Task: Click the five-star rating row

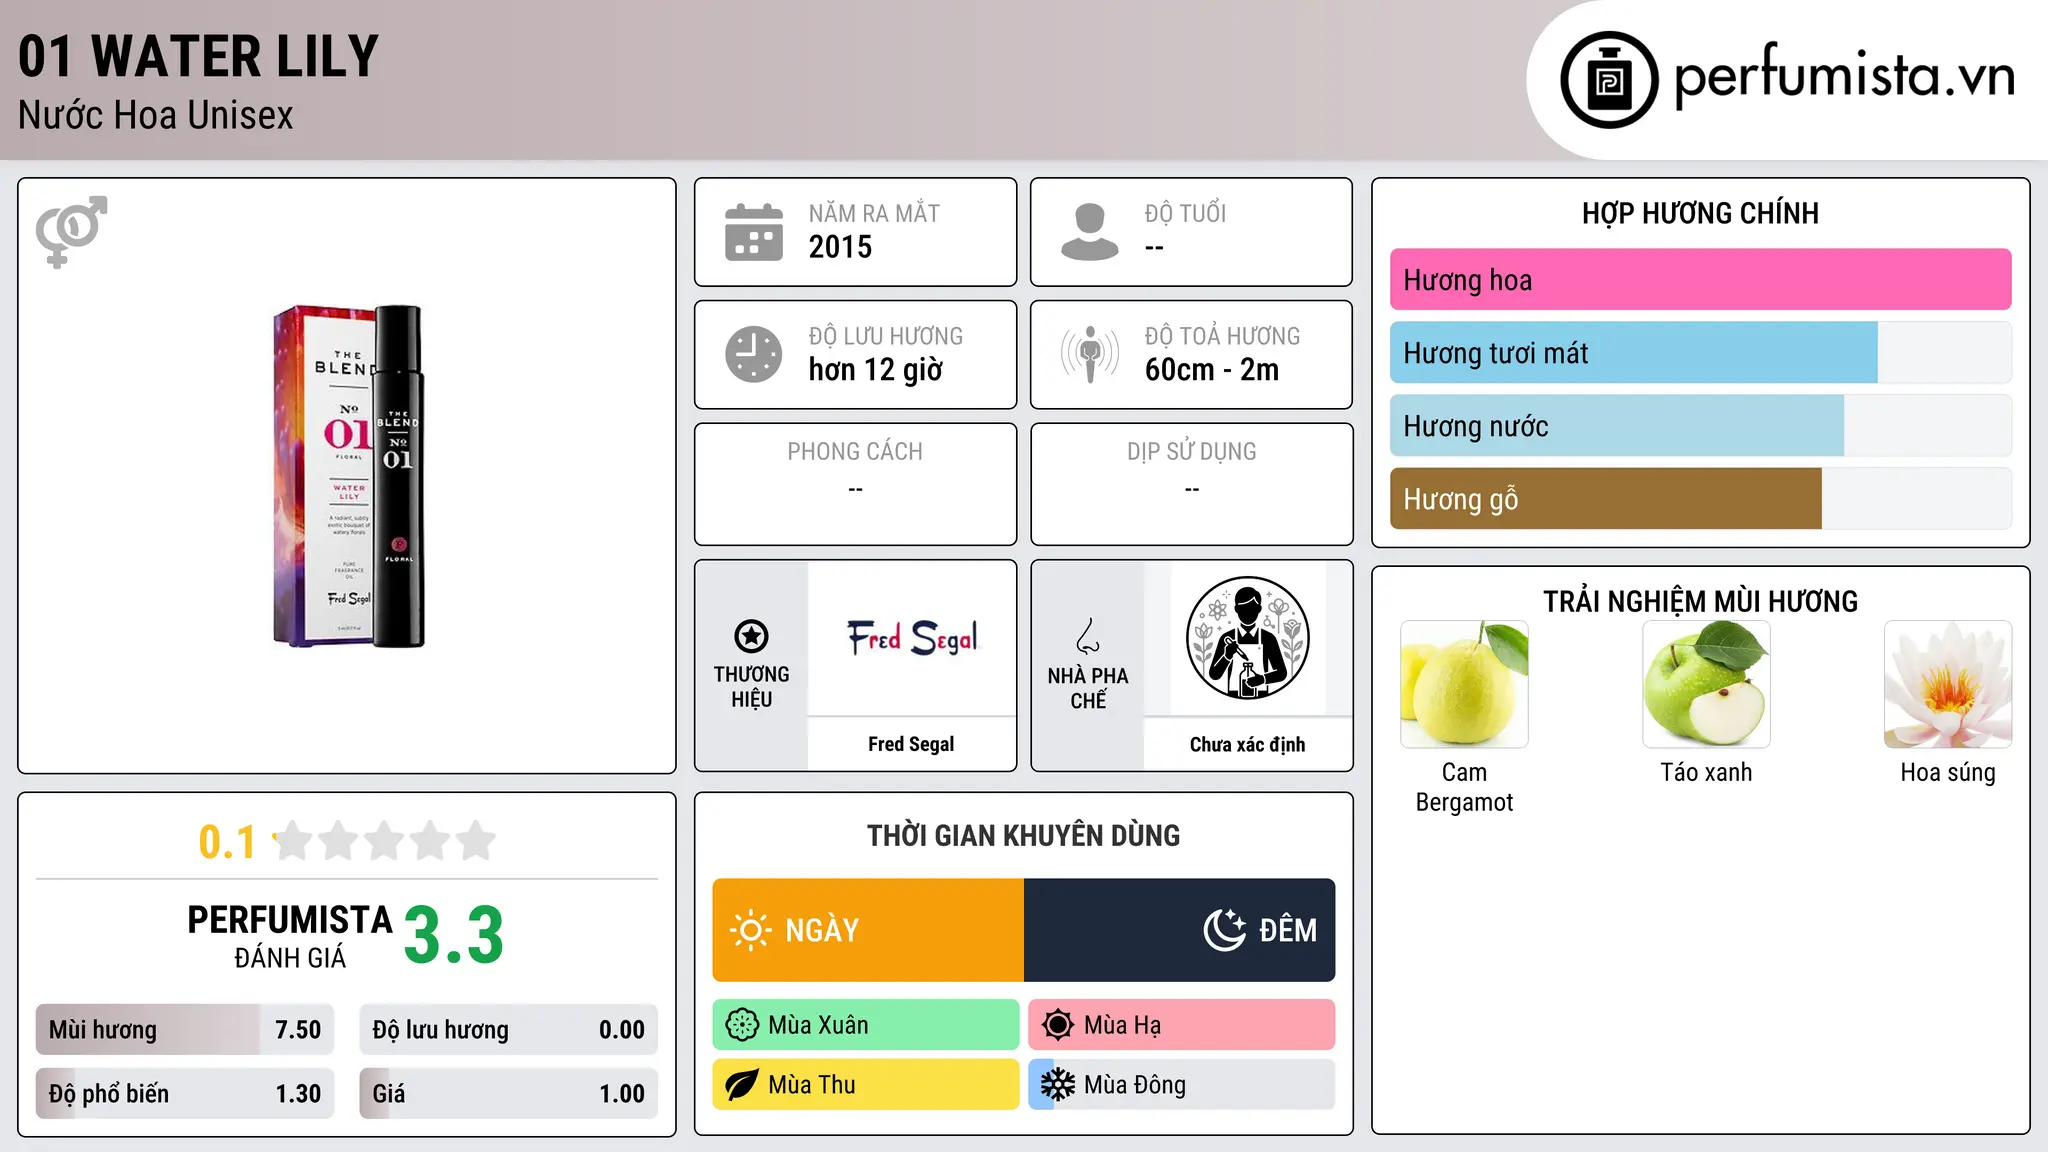Action: 385,841
